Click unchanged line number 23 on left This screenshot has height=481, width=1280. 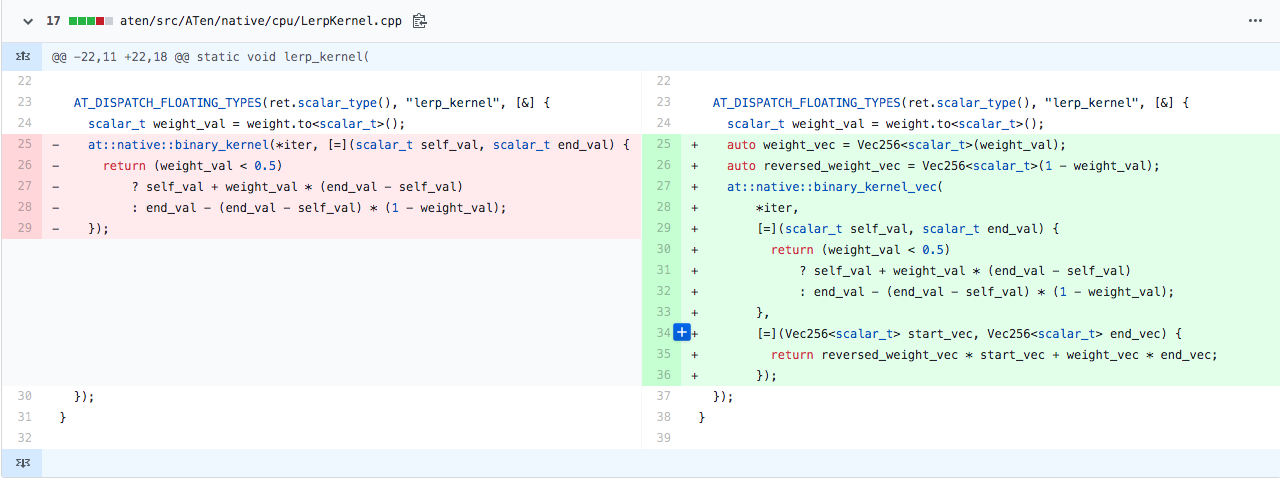[x=24, y=103]
